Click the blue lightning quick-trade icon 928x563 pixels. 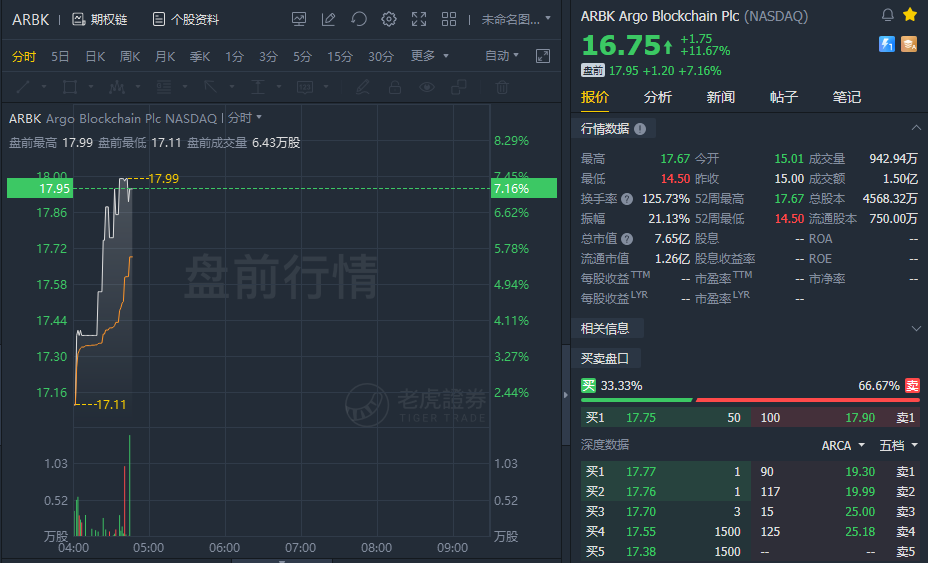(x=887, y=44)
